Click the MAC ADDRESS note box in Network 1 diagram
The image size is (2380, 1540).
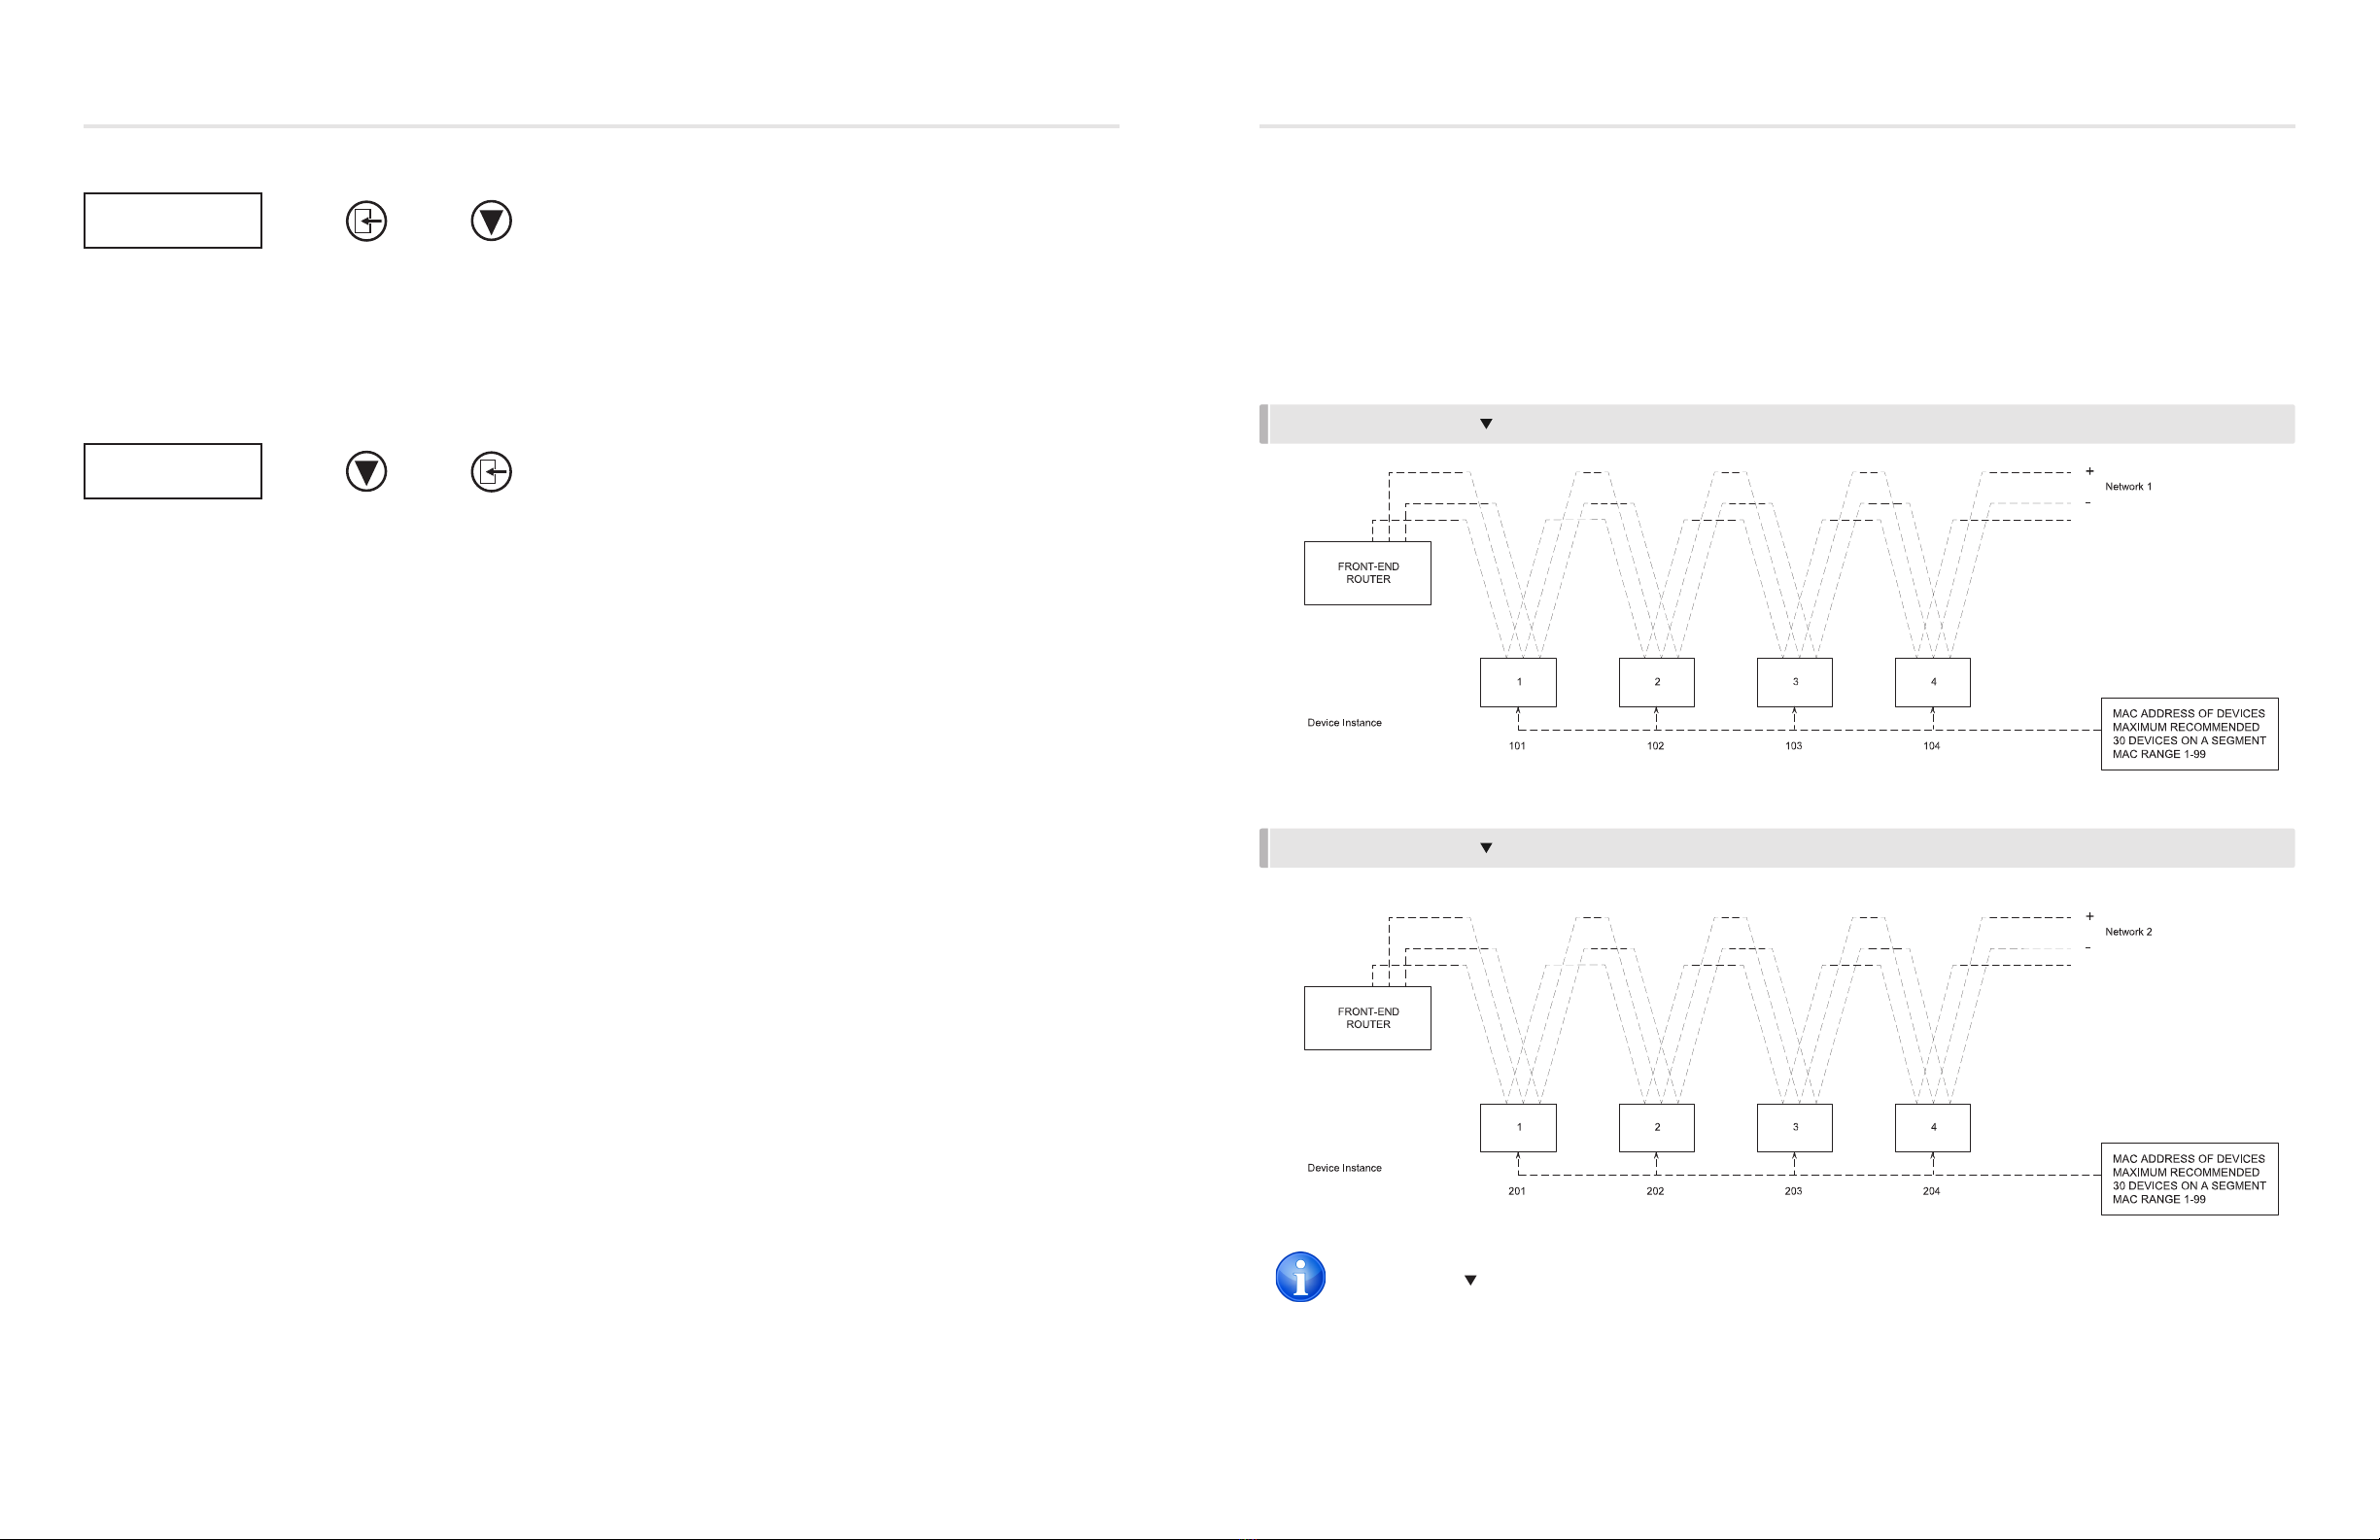point(2189,734)
